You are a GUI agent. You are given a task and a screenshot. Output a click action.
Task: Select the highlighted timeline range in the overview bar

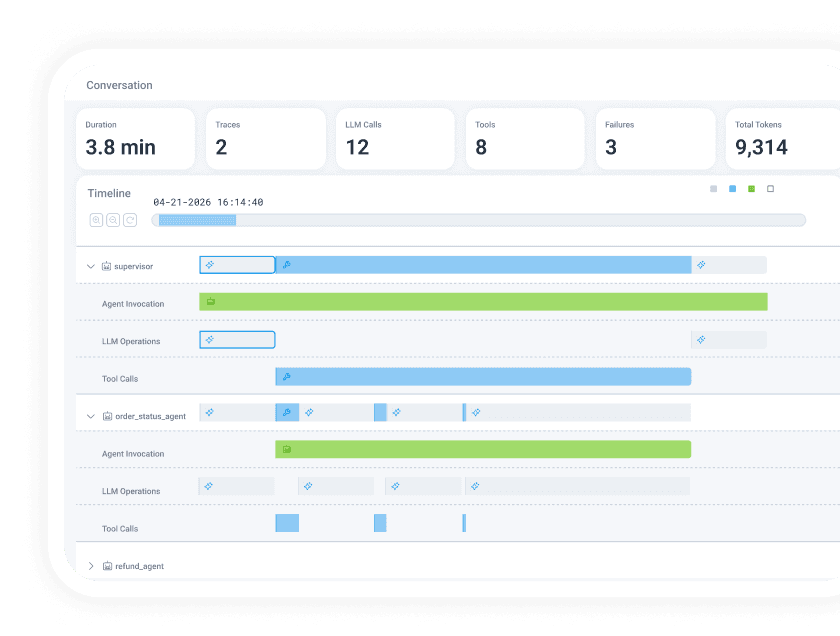197,220
